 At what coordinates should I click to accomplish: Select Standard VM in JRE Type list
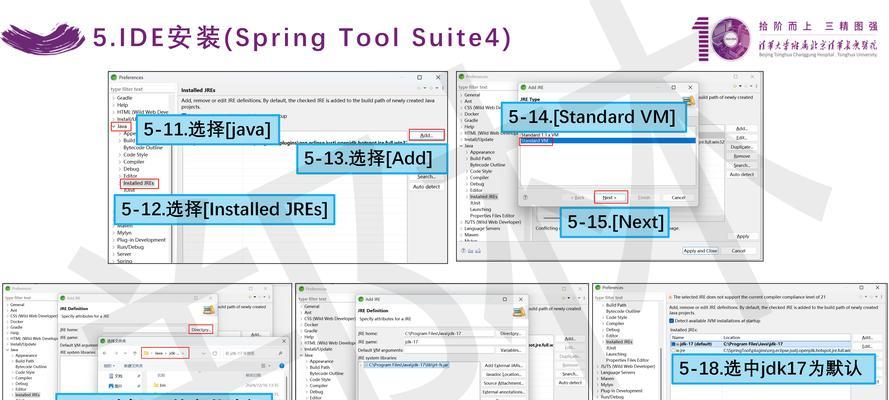coord(607,141)
